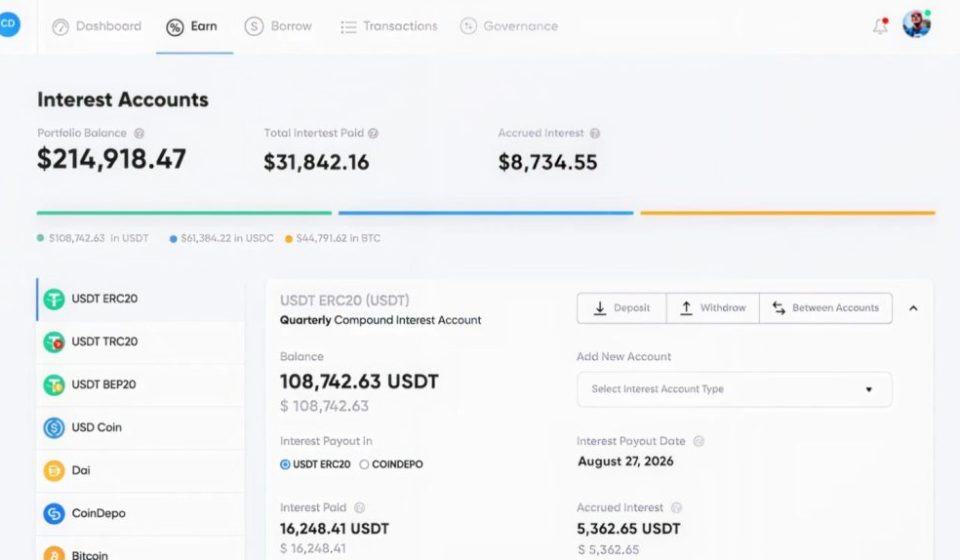The width and height of the screenshot is (960, 560).
Task: Show Interest Payout Date help icon
Action: [x=699, y=441]
